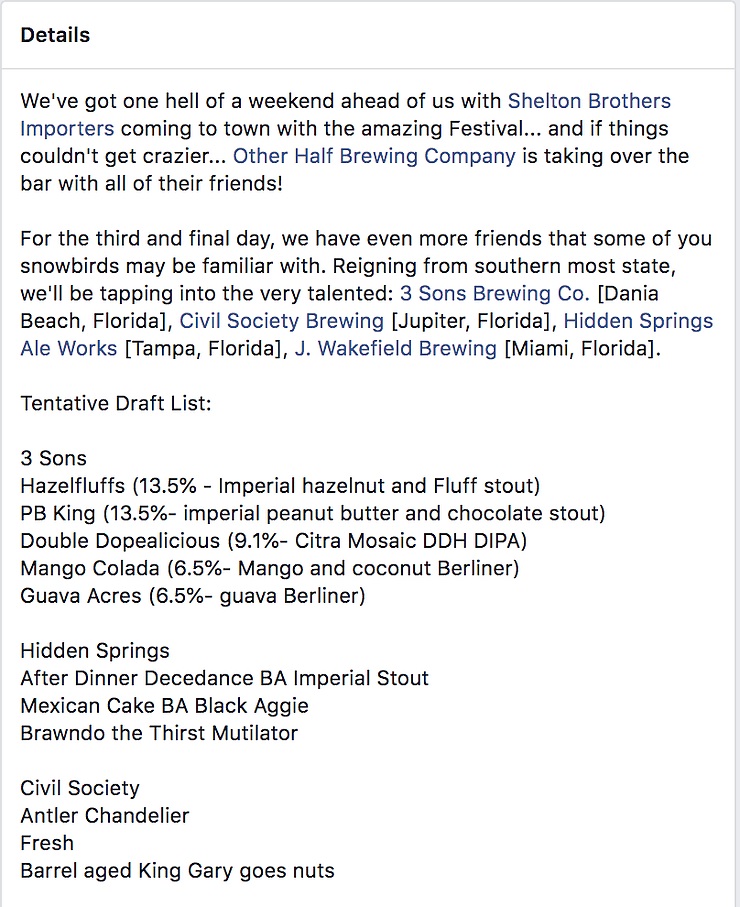
Task: Click After Dinner Decedance BA Imperial Stout
Action: click(224, 678)
